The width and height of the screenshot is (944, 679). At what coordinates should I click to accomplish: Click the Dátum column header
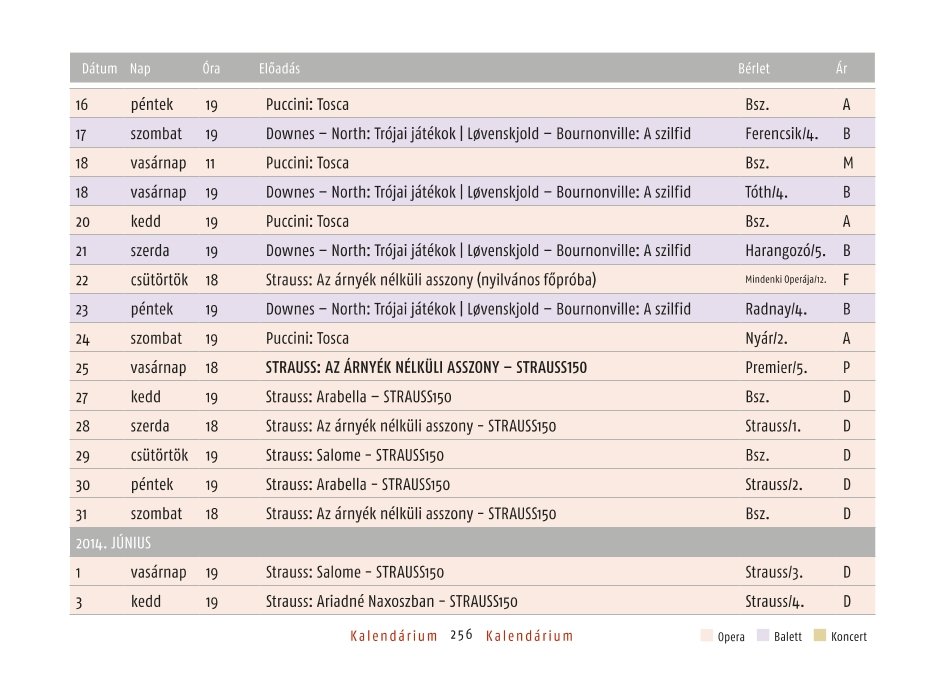tap(99, 69)
